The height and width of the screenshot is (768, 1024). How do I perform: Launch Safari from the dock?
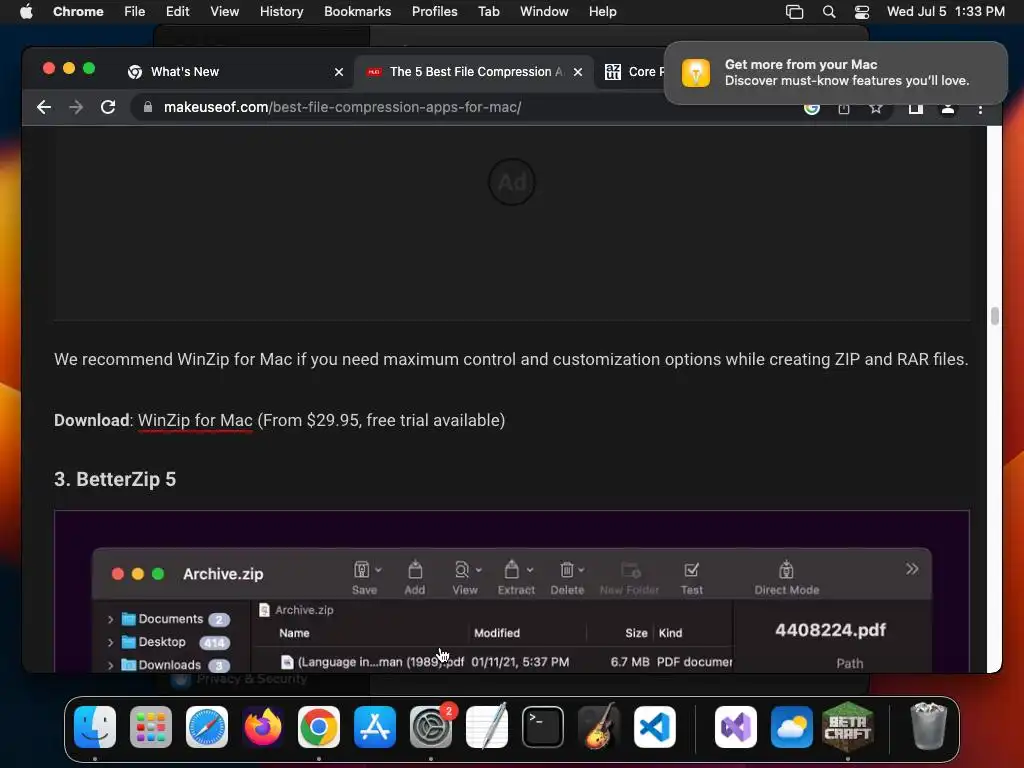207,727
